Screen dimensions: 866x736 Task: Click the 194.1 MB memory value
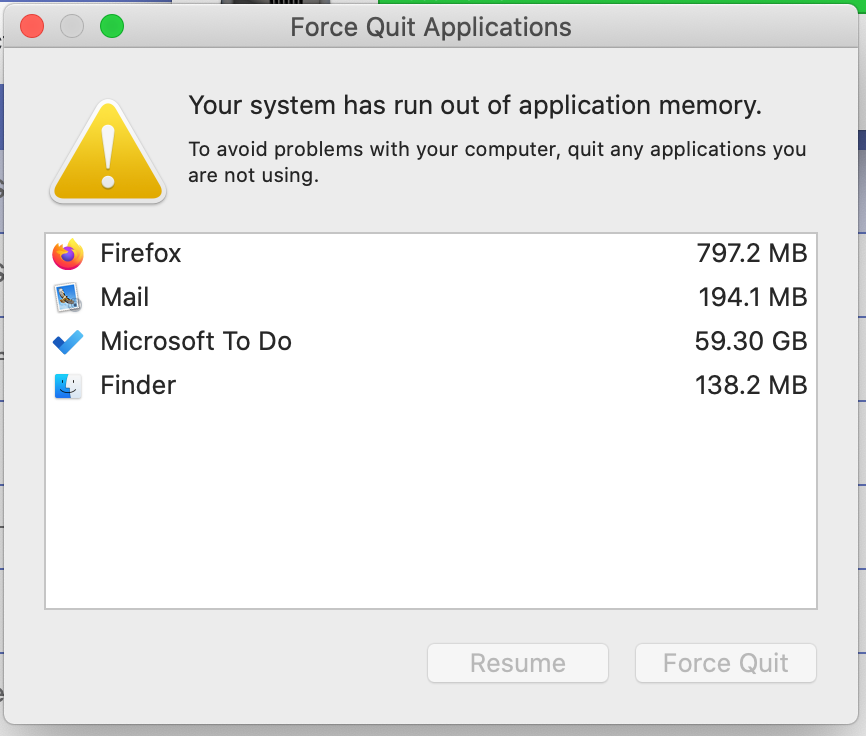[x=752, y=298]
